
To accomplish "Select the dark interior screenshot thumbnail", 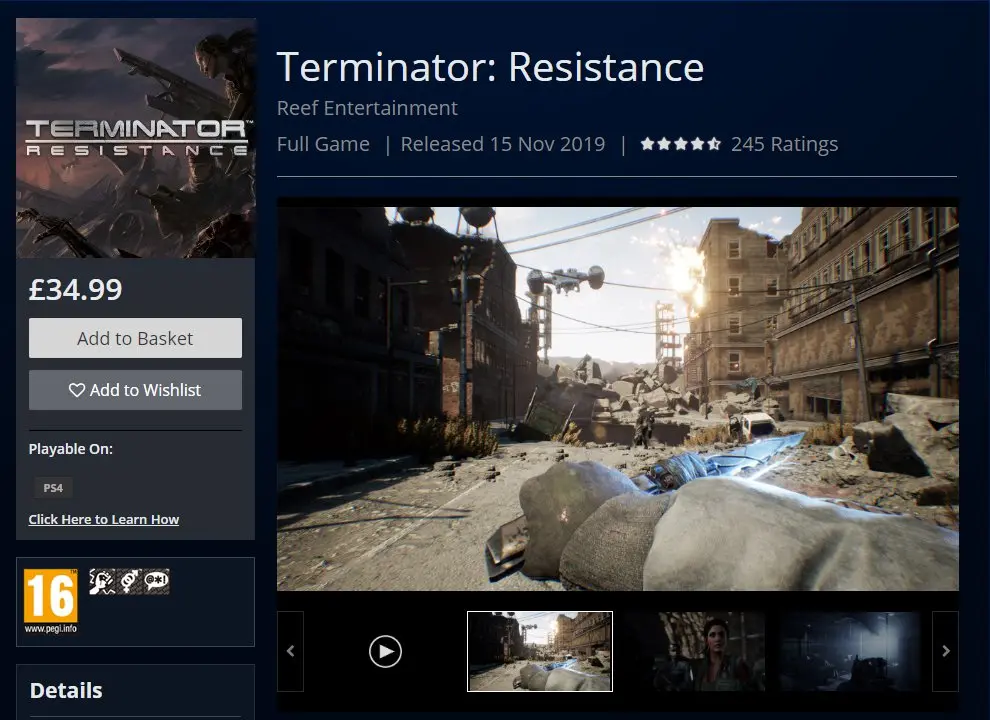I will coord(850,652).
